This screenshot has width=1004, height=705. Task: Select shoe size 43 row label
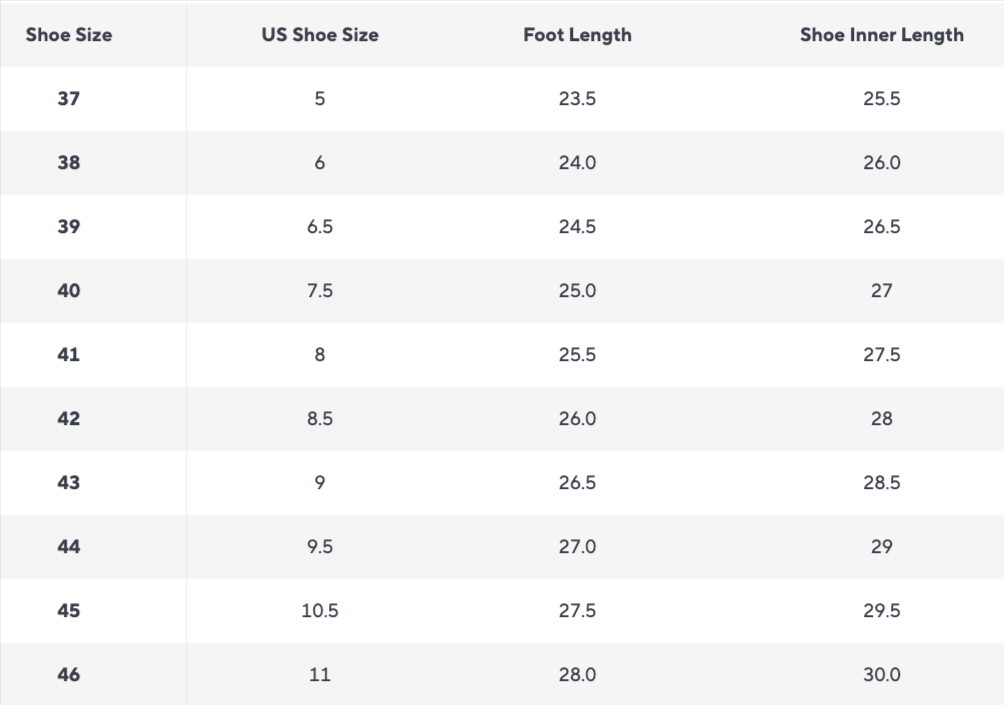69,483
